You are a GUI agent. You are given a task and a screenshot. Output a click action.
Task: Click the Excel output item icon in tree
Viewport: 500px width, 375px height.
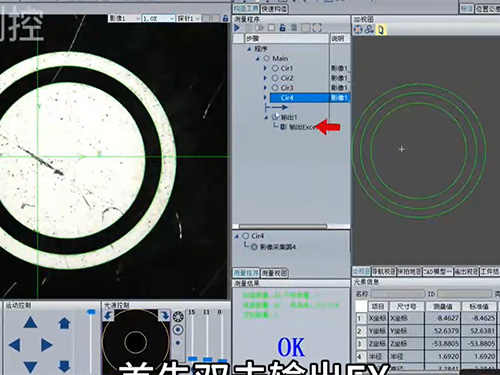click(283, 127)
